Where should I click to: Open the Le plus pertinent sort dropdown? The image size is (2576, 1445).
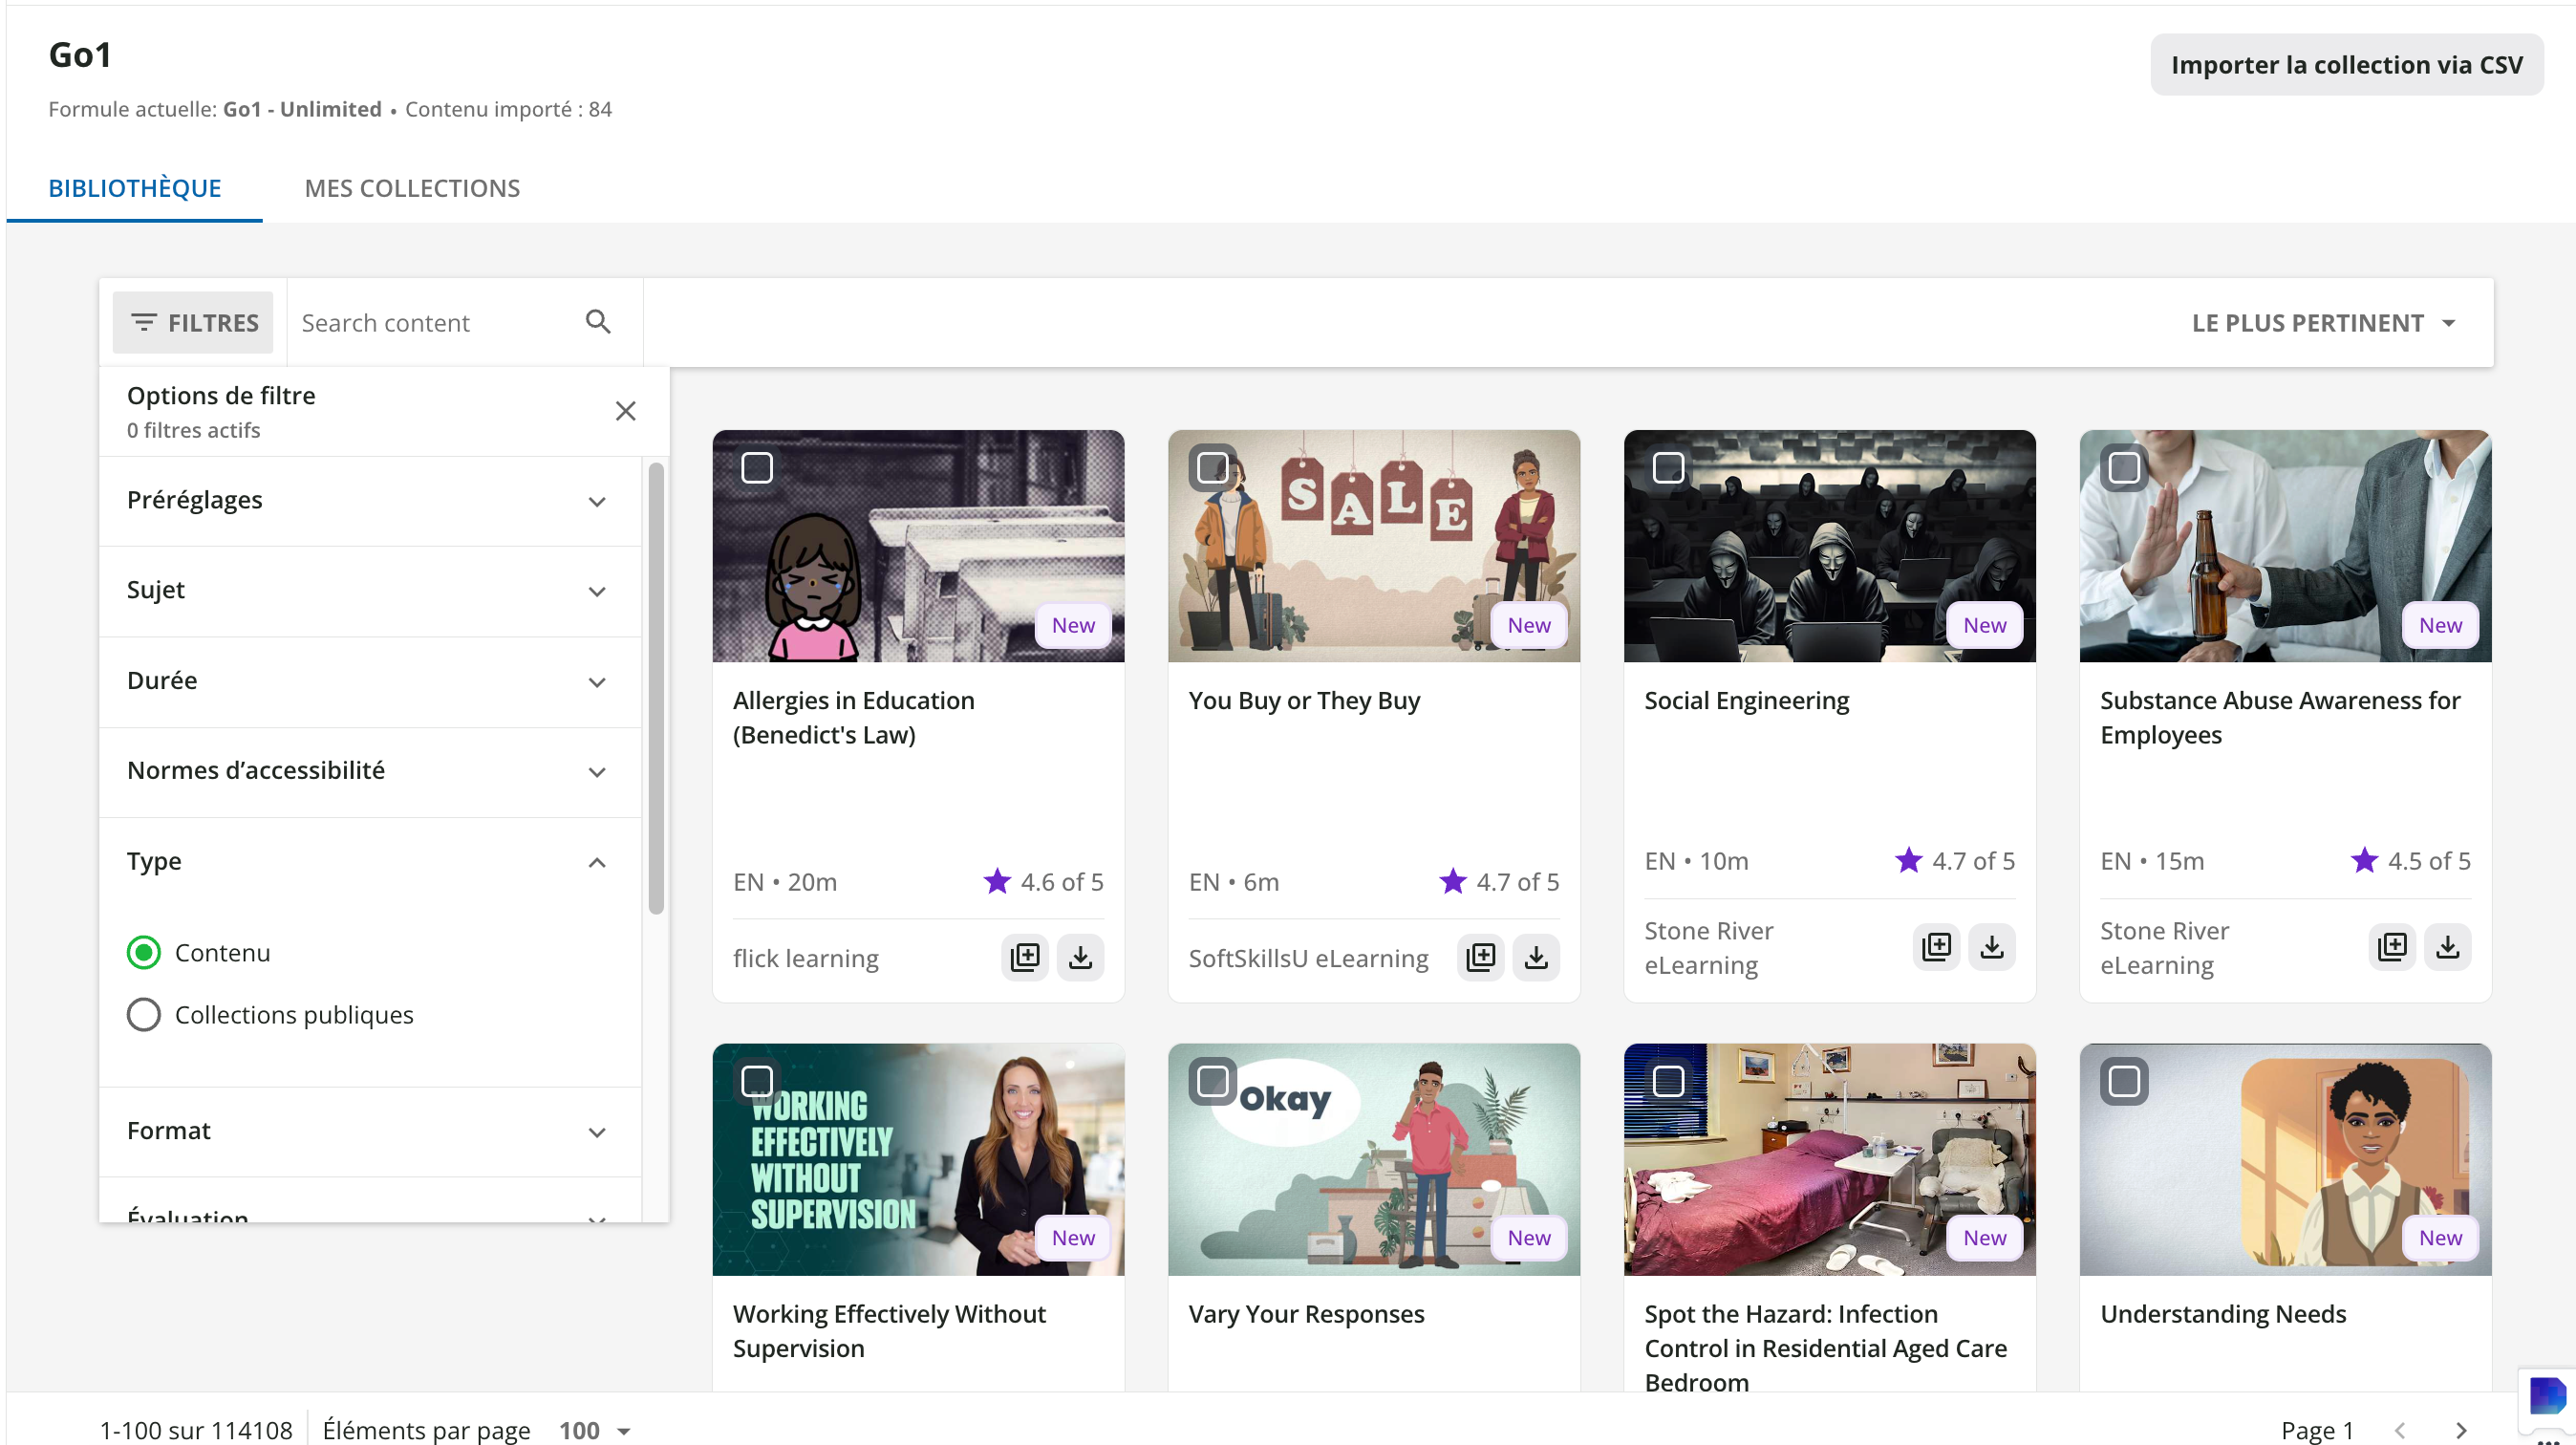click(x=2324, y=323)
